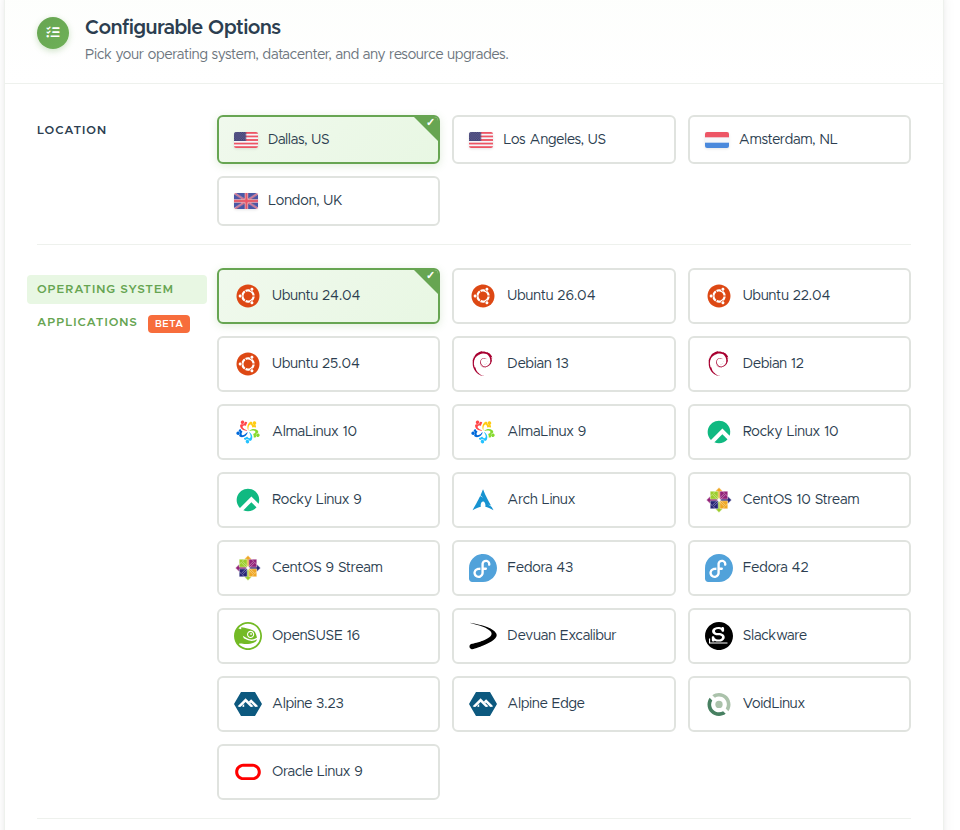Screen dimensions: 960x830
Task: Click the Alpine logo on Alpine Edge
Action: [482, 703]
